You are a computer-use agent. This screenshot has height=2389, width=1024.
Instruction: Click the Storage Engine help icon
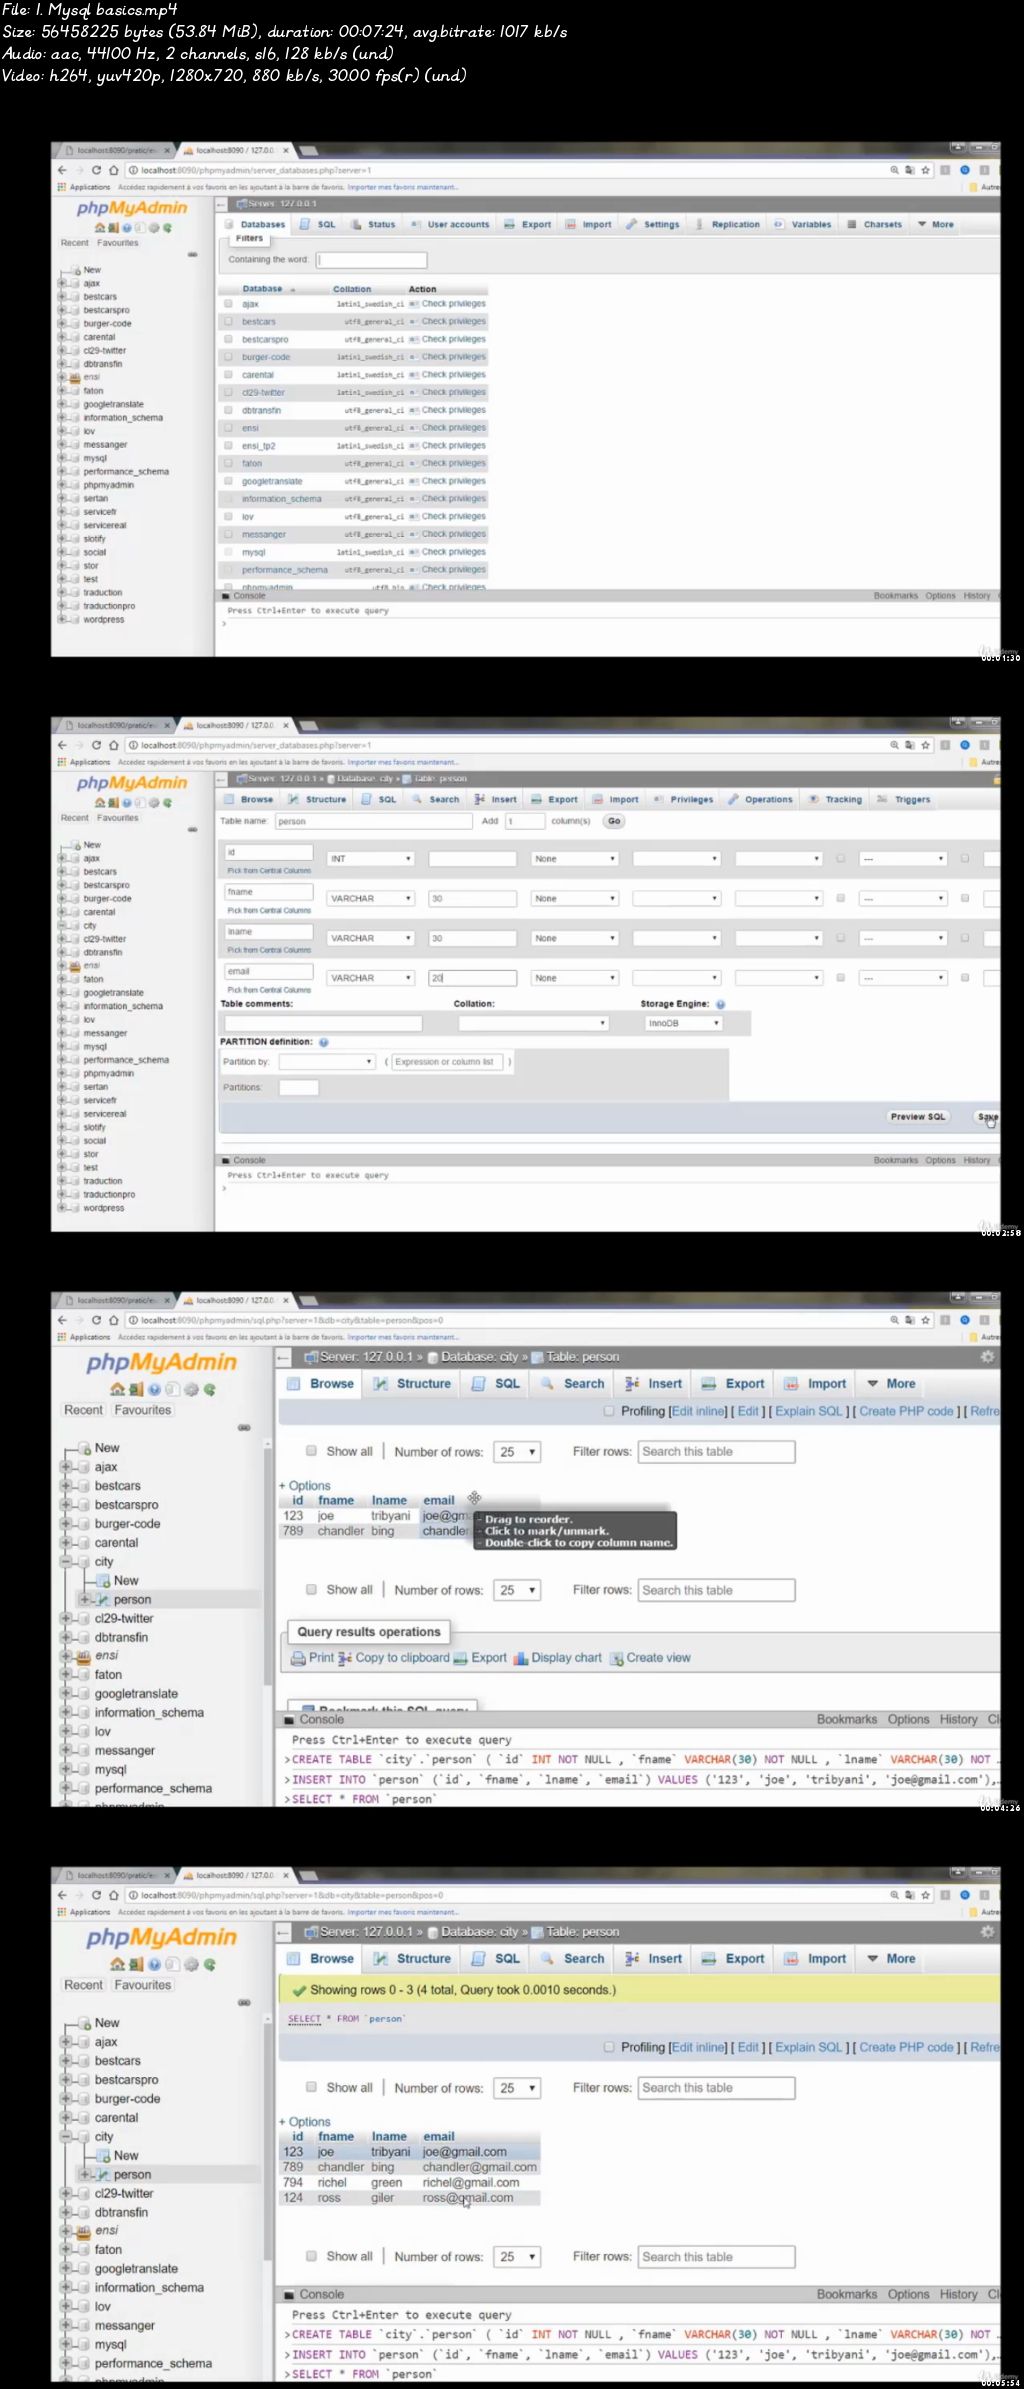tap(720, 1004)
